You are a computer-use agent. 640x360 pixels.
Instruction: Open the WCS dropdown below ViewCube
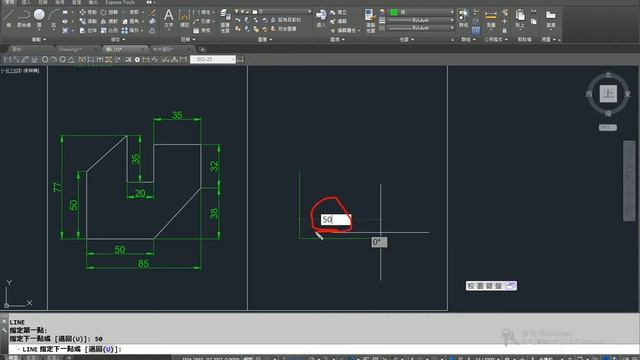pyautogui.click(x=608, y=128)
